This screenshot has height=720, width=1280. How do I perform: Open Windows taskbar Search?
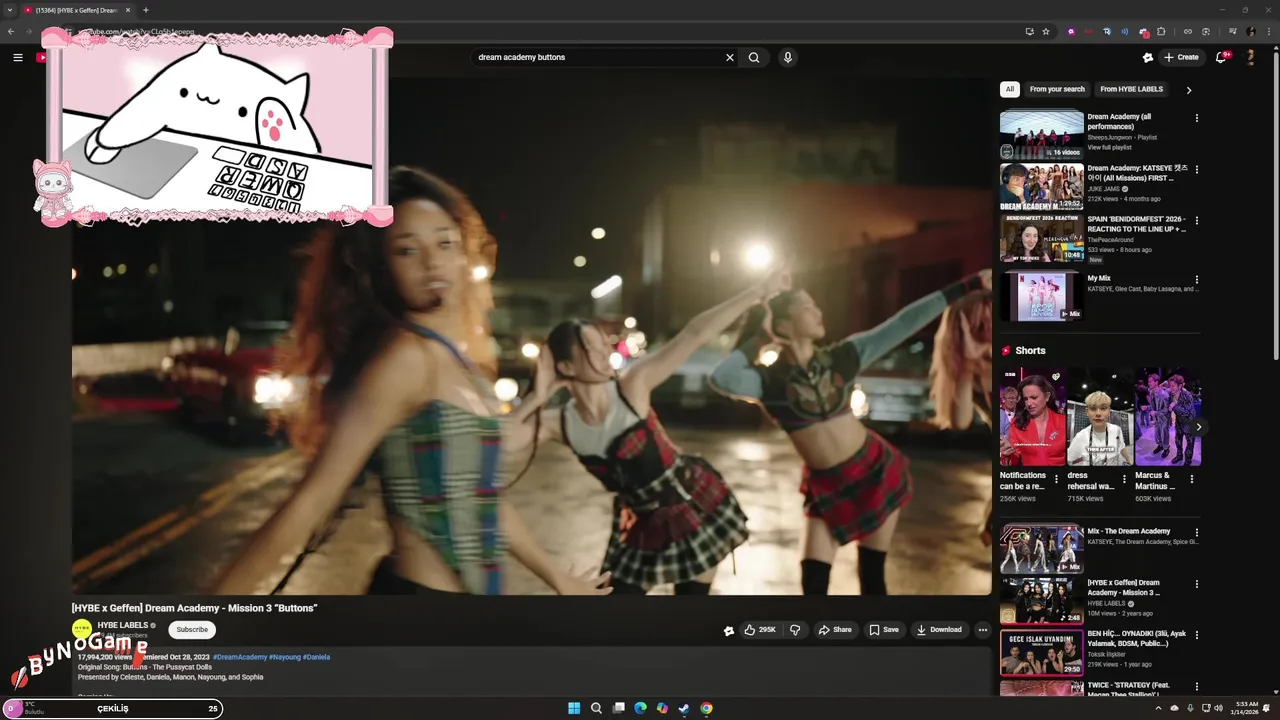pos(596,708)
